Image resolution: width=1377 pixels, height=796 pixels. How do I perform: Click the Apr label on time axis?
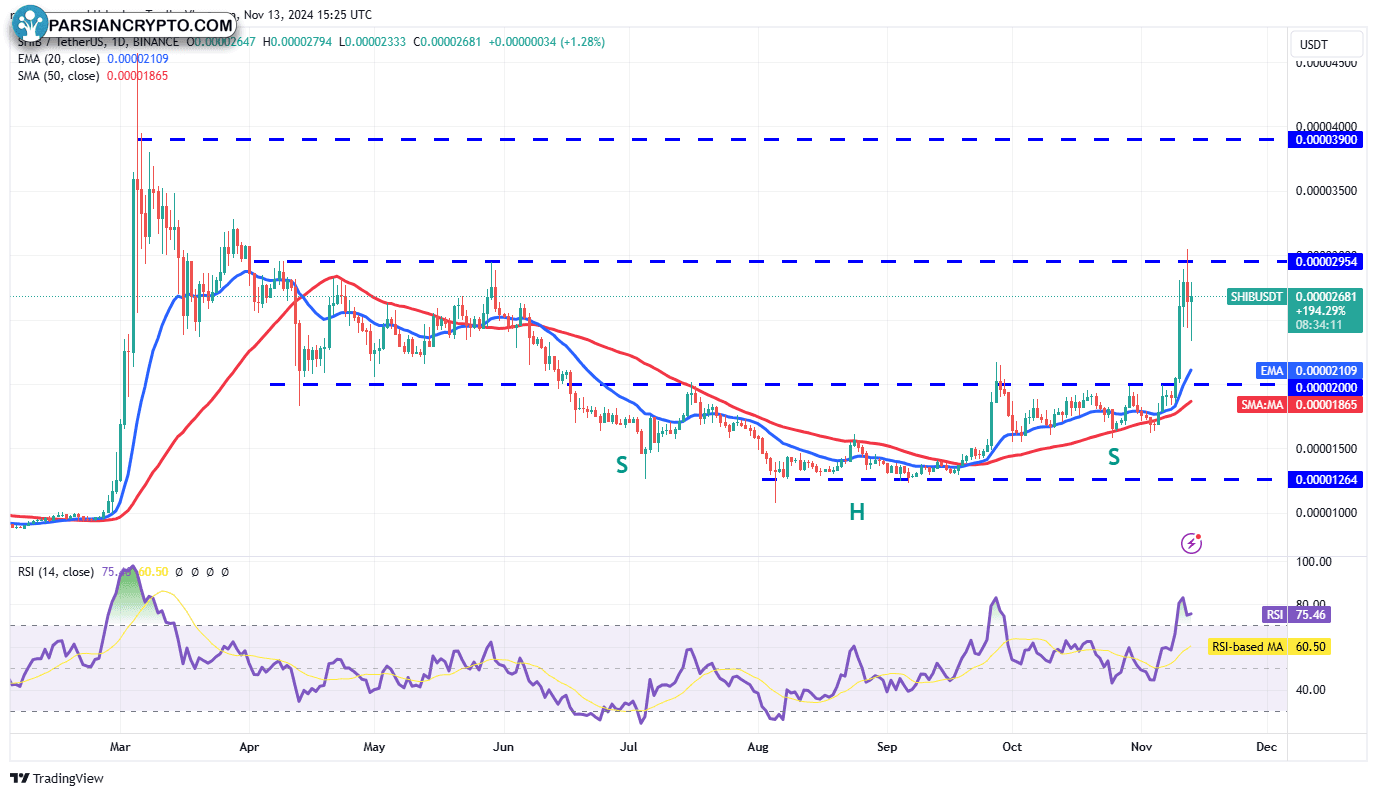click(249, 746)
